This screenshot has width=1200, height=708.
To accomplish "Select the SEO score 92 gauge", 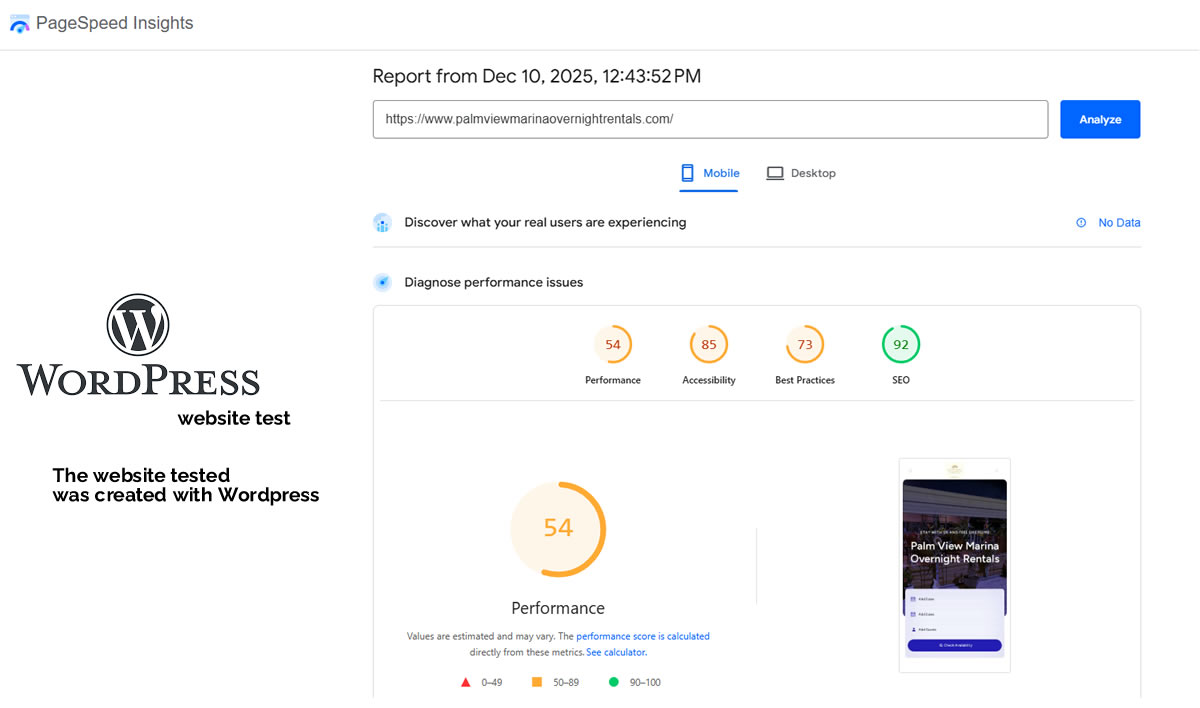I will (901, 345).
